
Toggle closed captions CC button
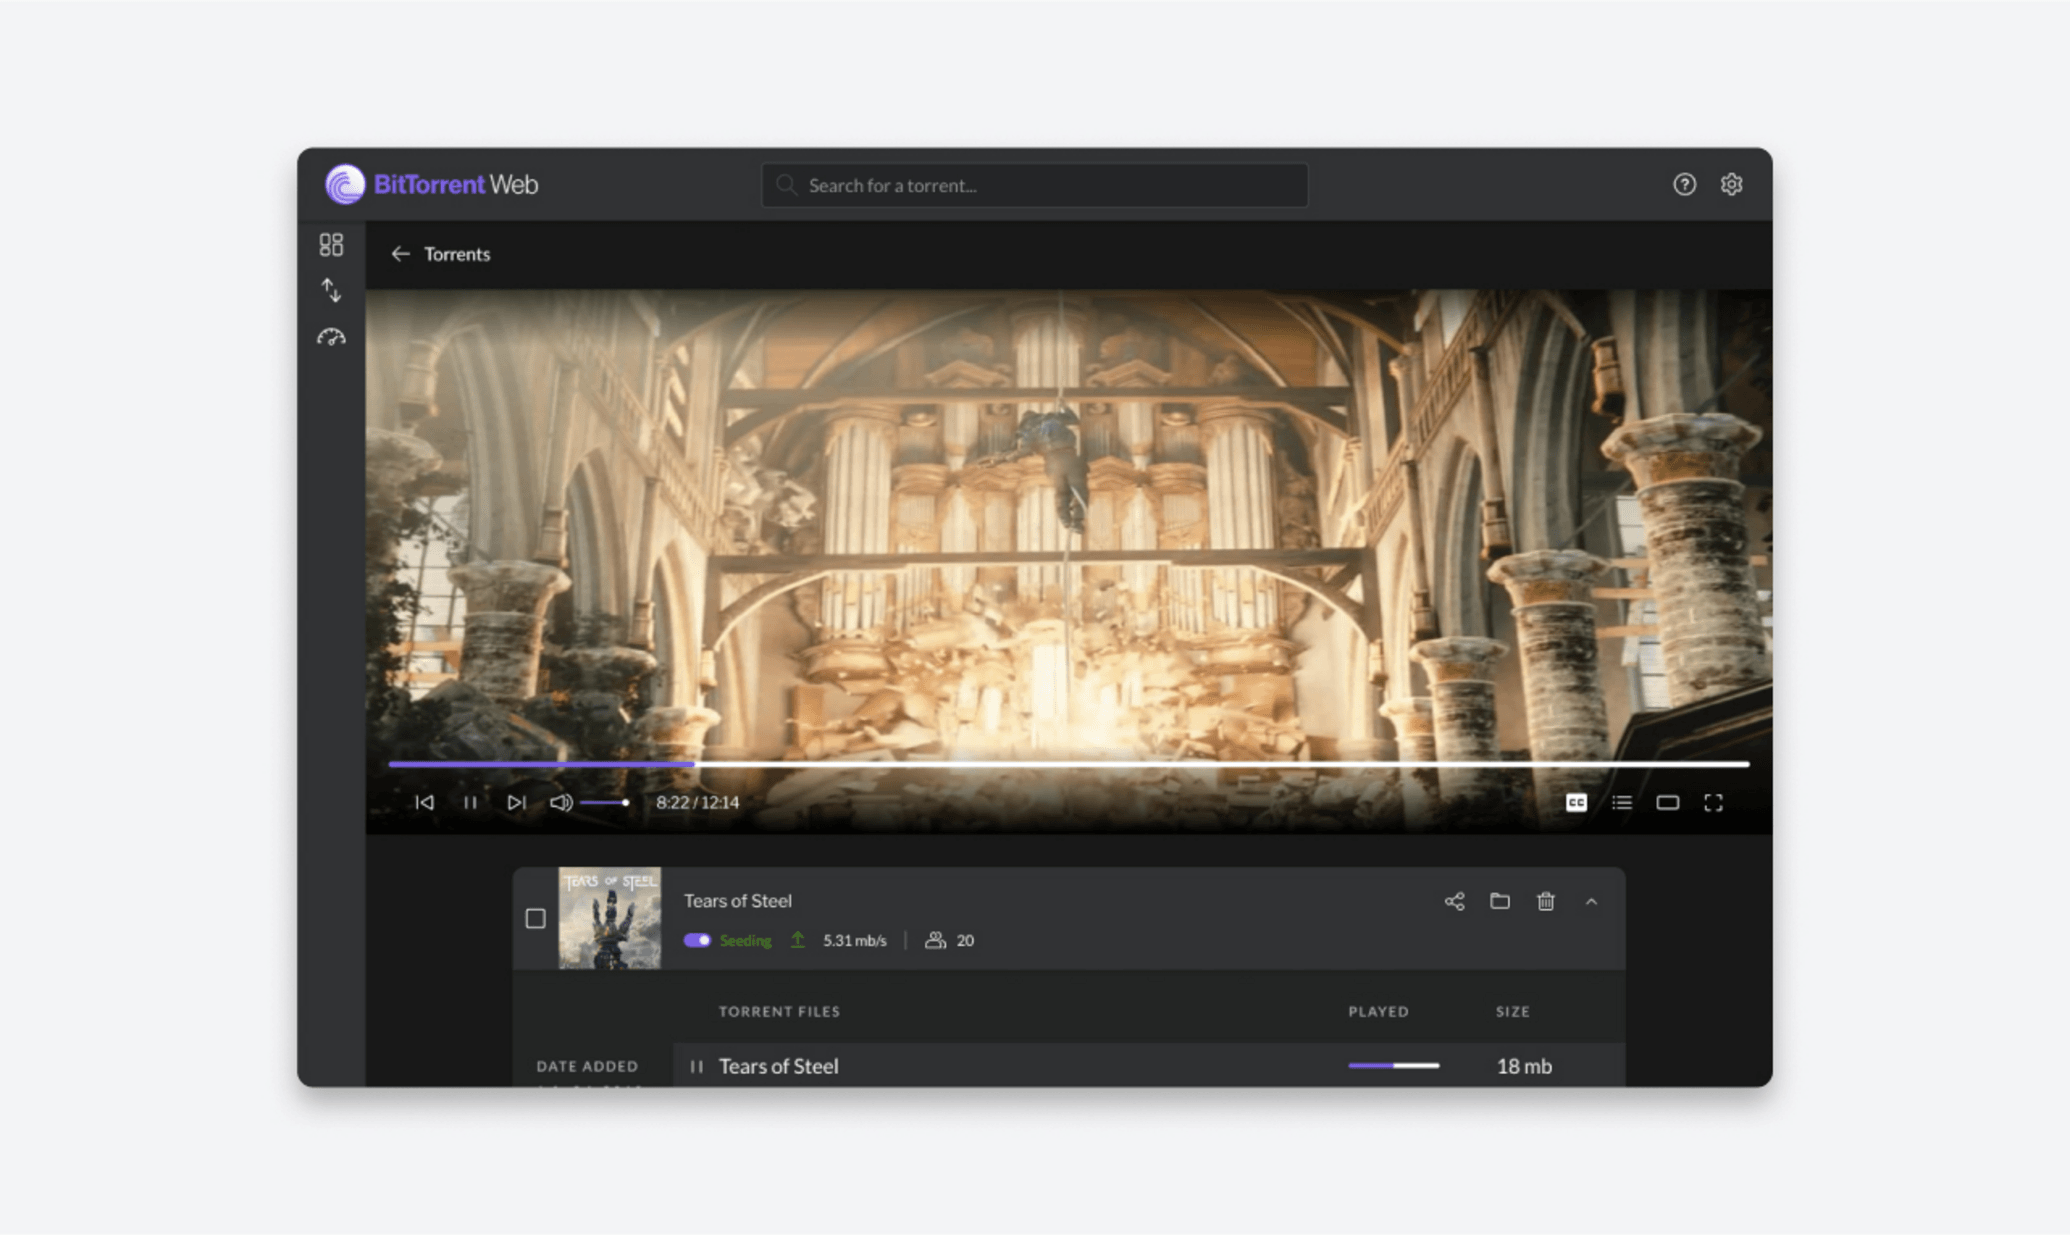[1576, 802]
